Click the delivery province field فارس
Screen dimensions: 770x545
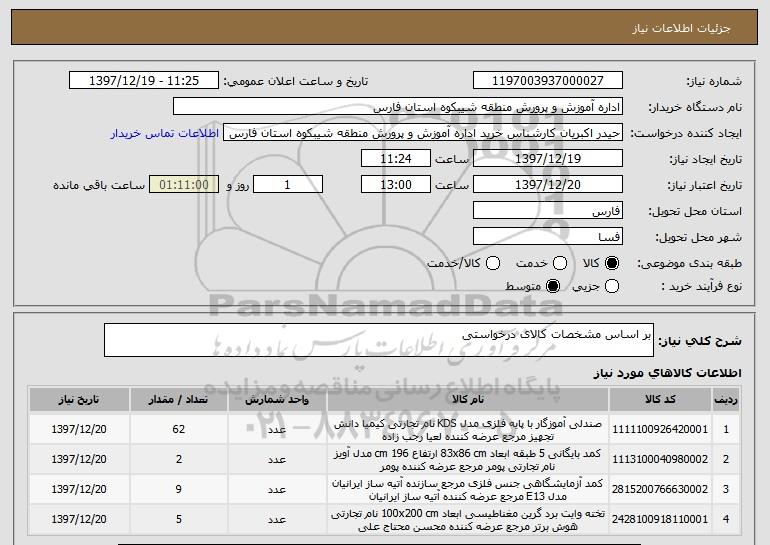click(548, 211)
